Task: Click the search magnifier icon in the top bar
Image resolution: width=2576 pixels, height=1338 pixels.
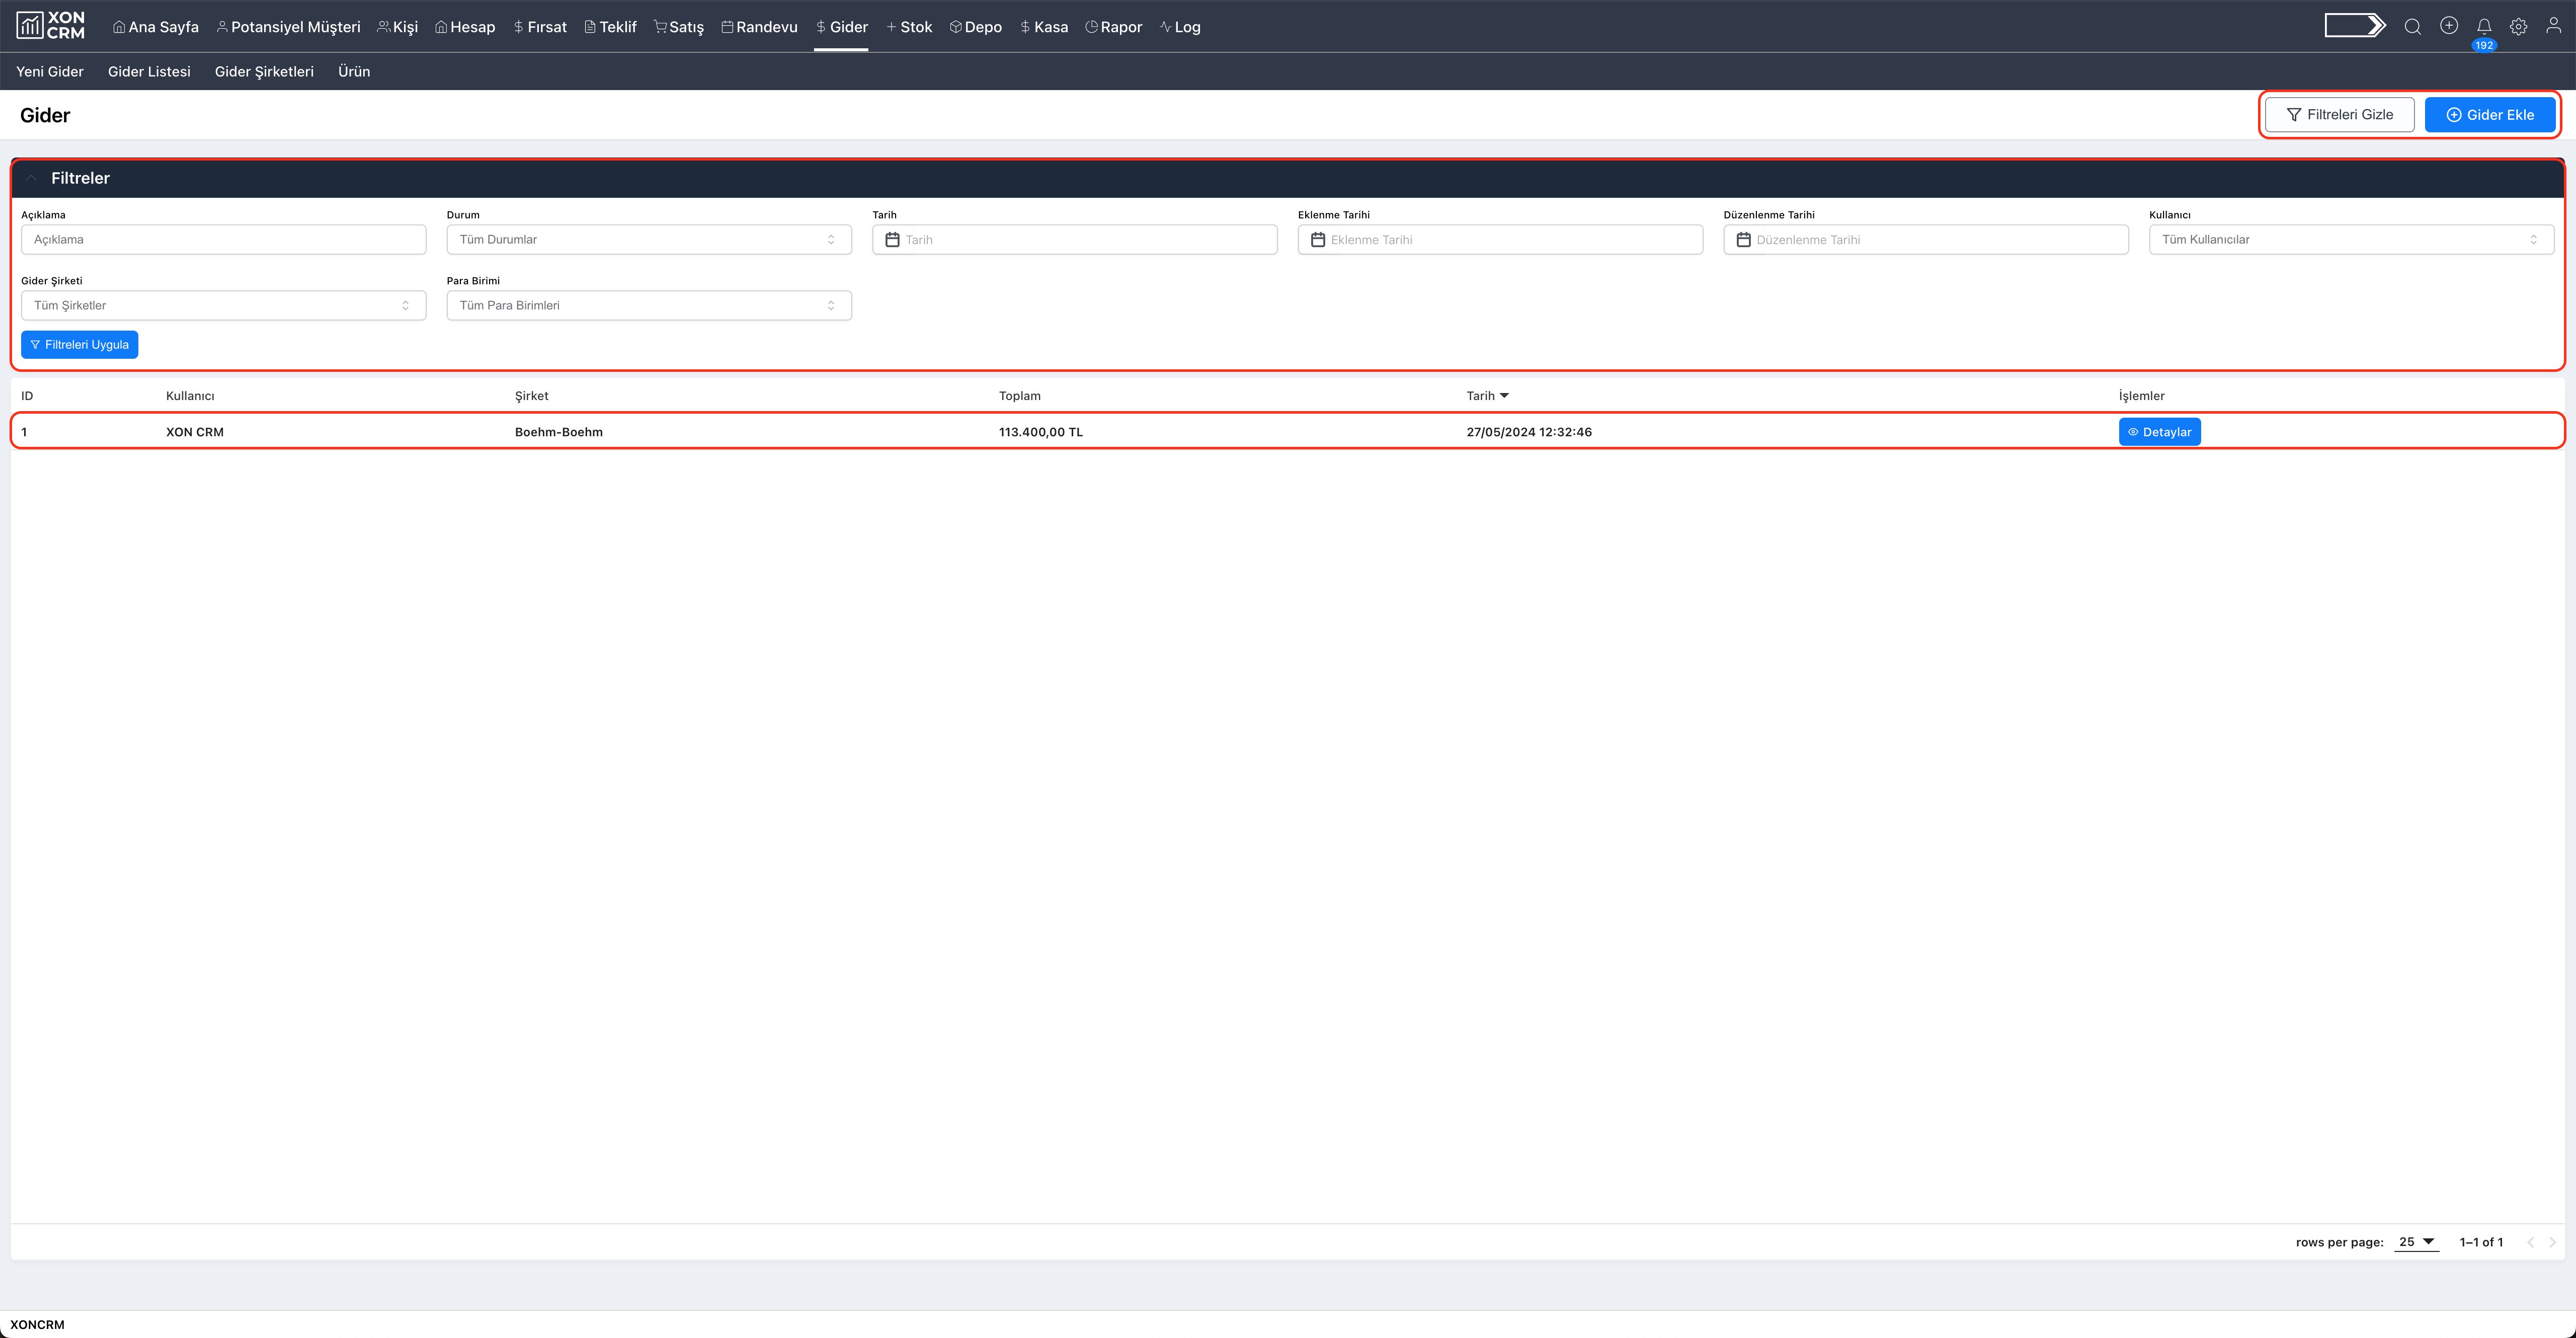Action: click(x=2412, y=27)
